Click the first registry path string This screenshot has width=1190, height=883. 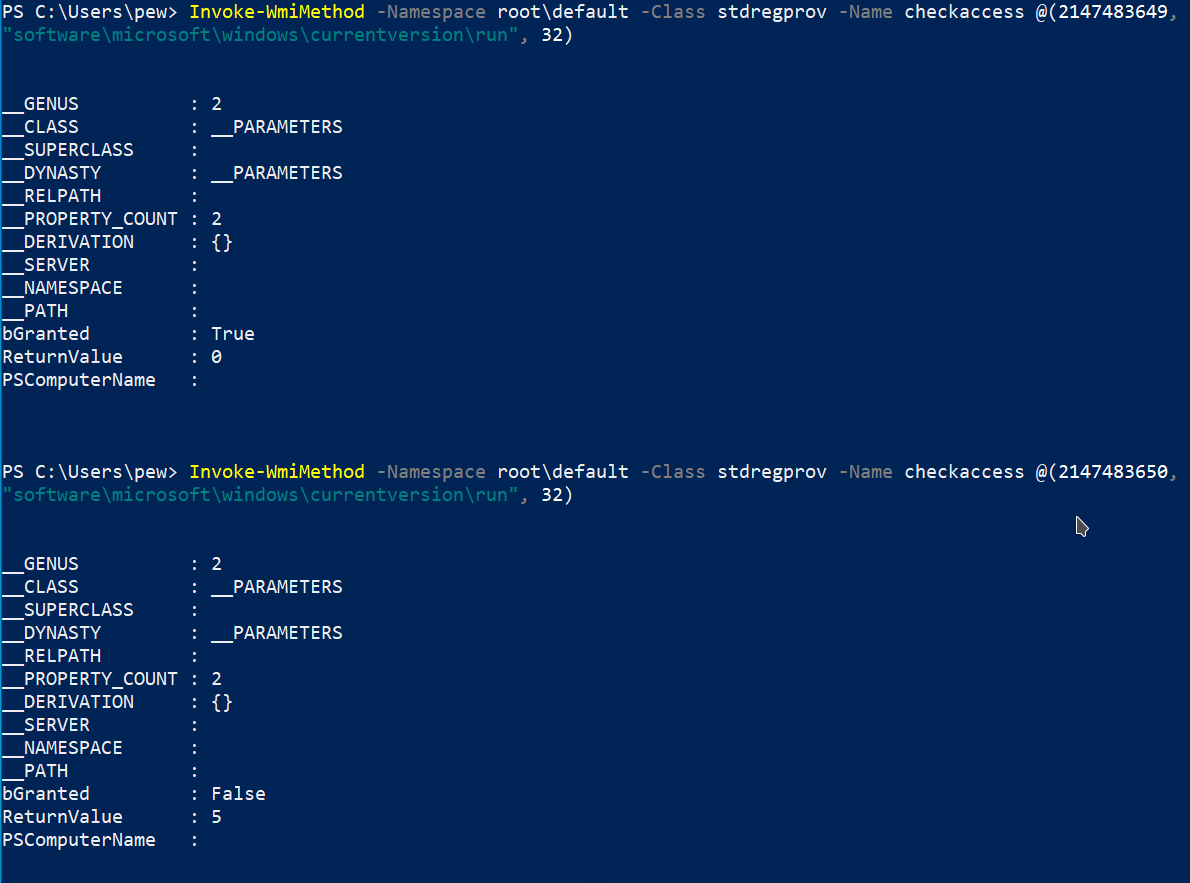260,35
